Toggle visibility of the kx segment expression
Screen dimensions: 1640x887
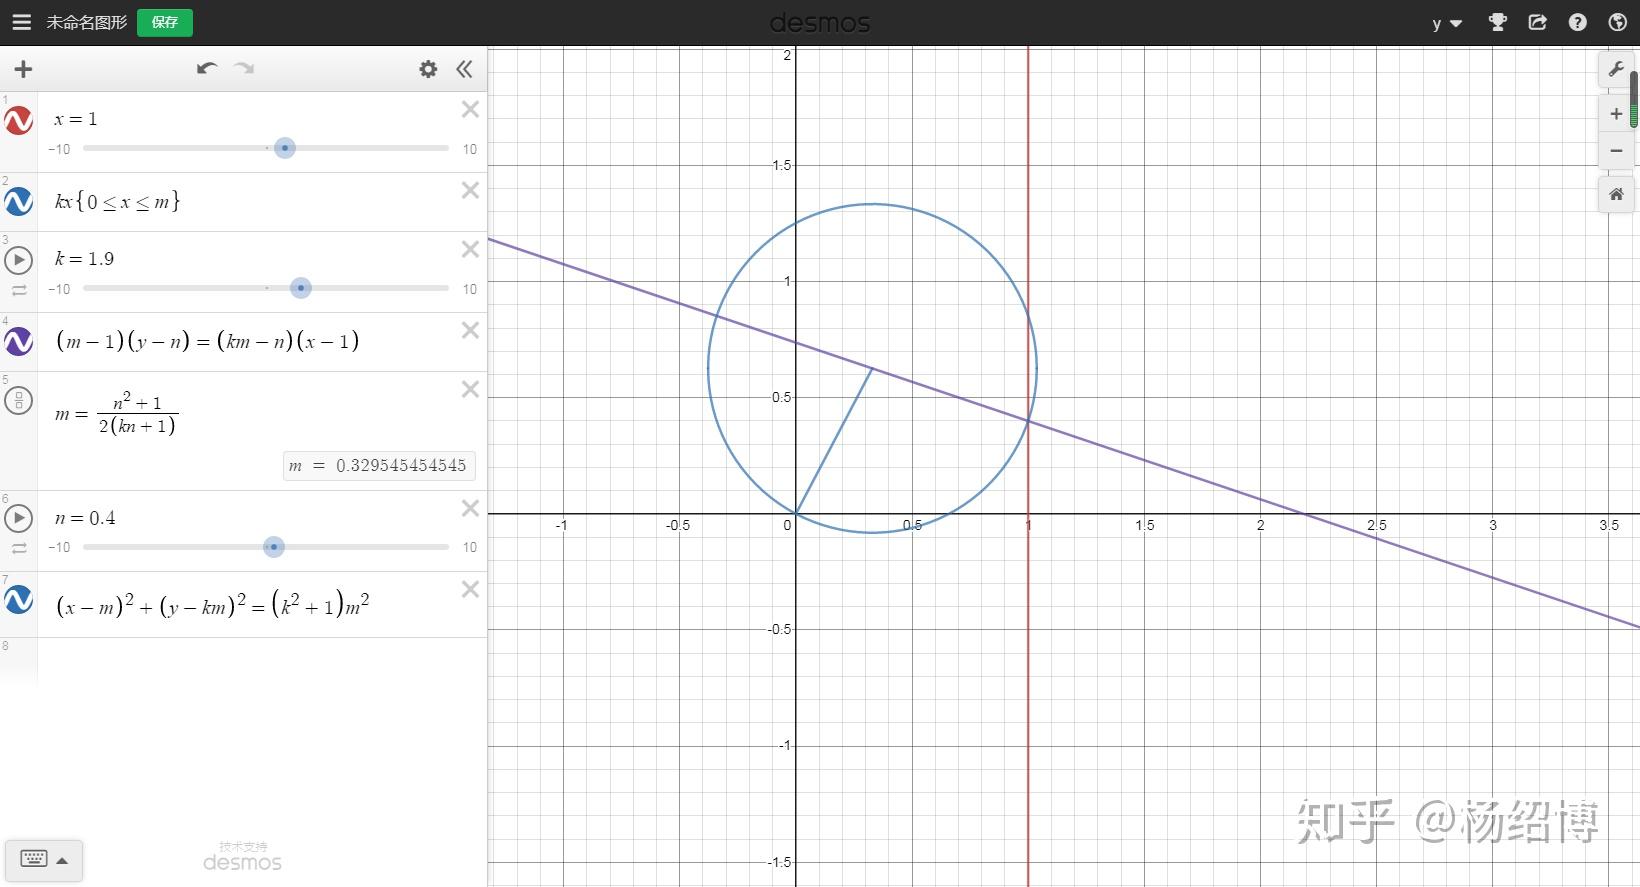point(19,202)
